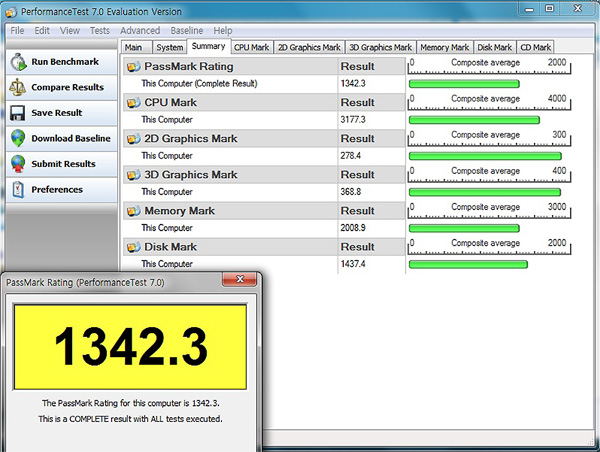Click the Memory Mark header text
Viewport: 600px width, 452px height.
[179, 211]
